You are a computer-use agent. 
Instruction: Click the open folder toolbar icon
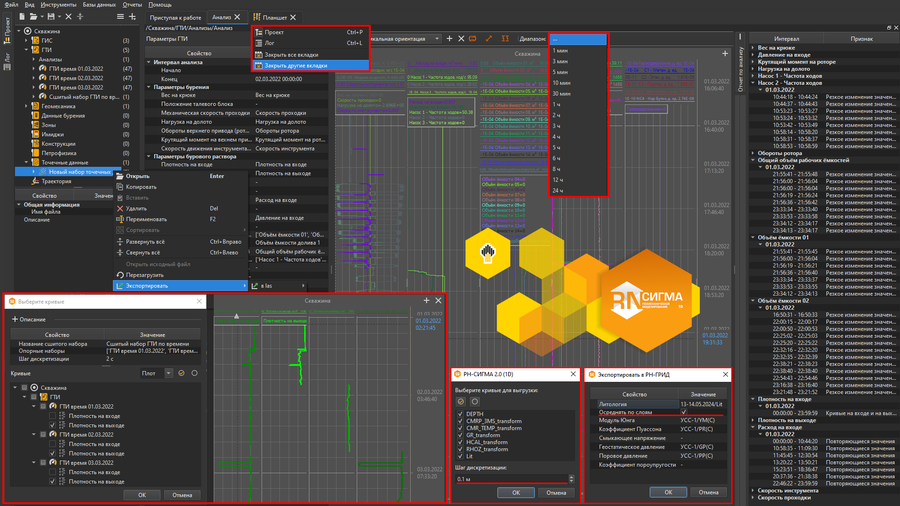(35, 17)
